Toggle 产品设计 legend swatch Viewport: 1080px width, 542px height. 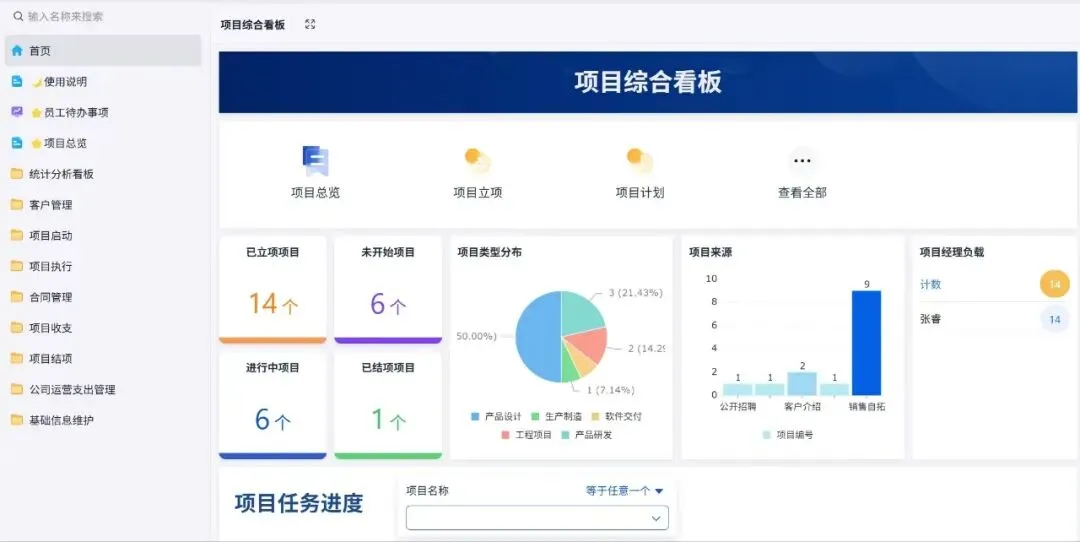[475, 417]
